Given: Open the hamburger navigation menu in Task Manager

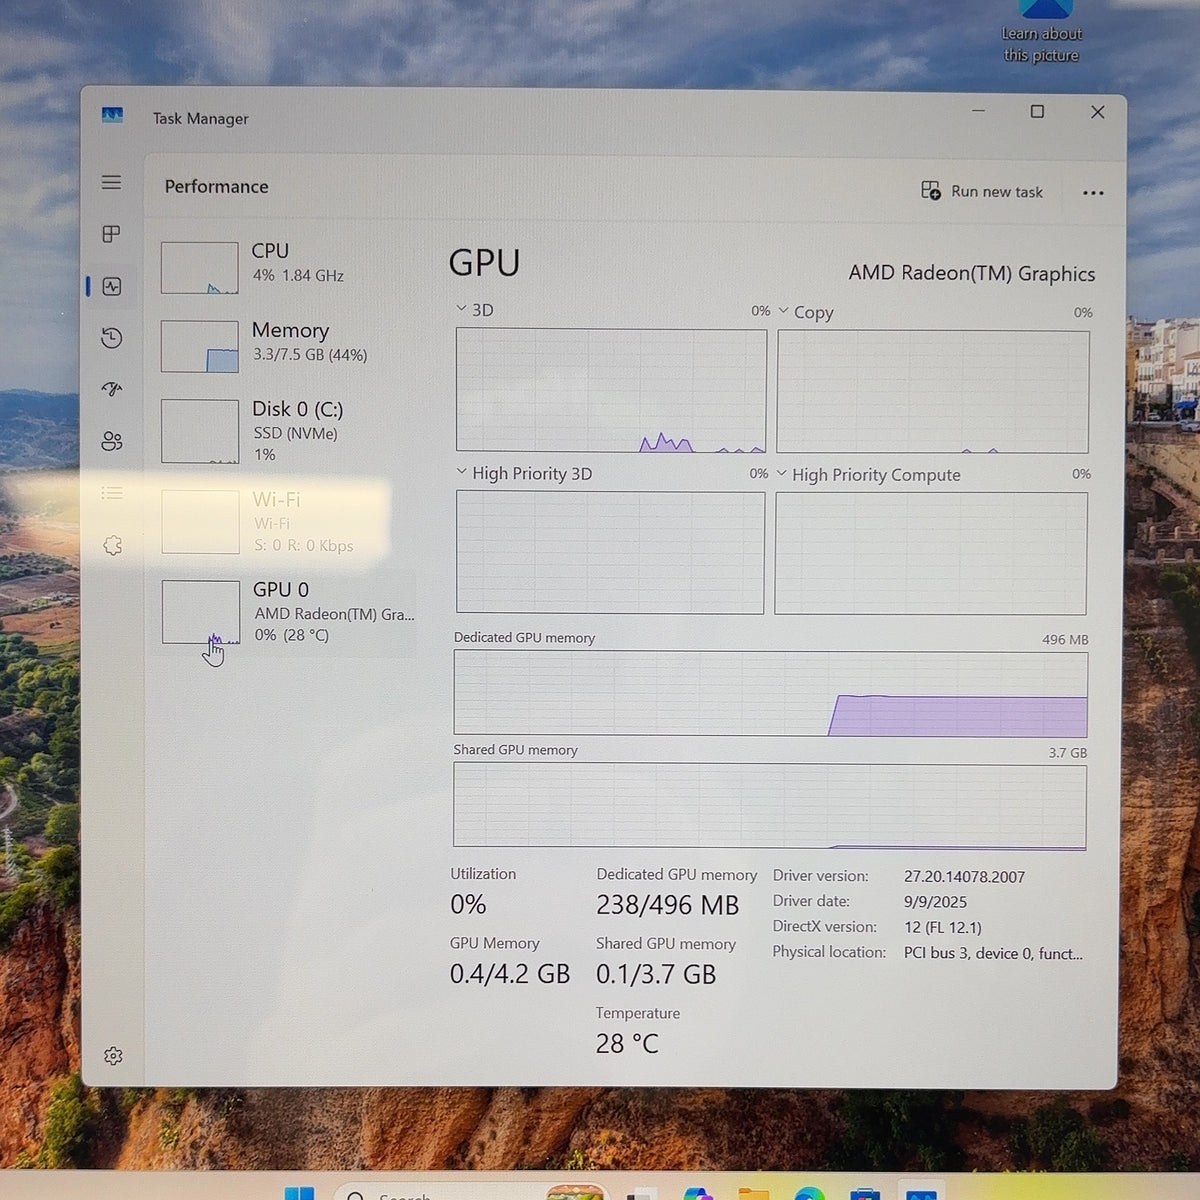Looking at the screenshot, I should pos(111,182).
